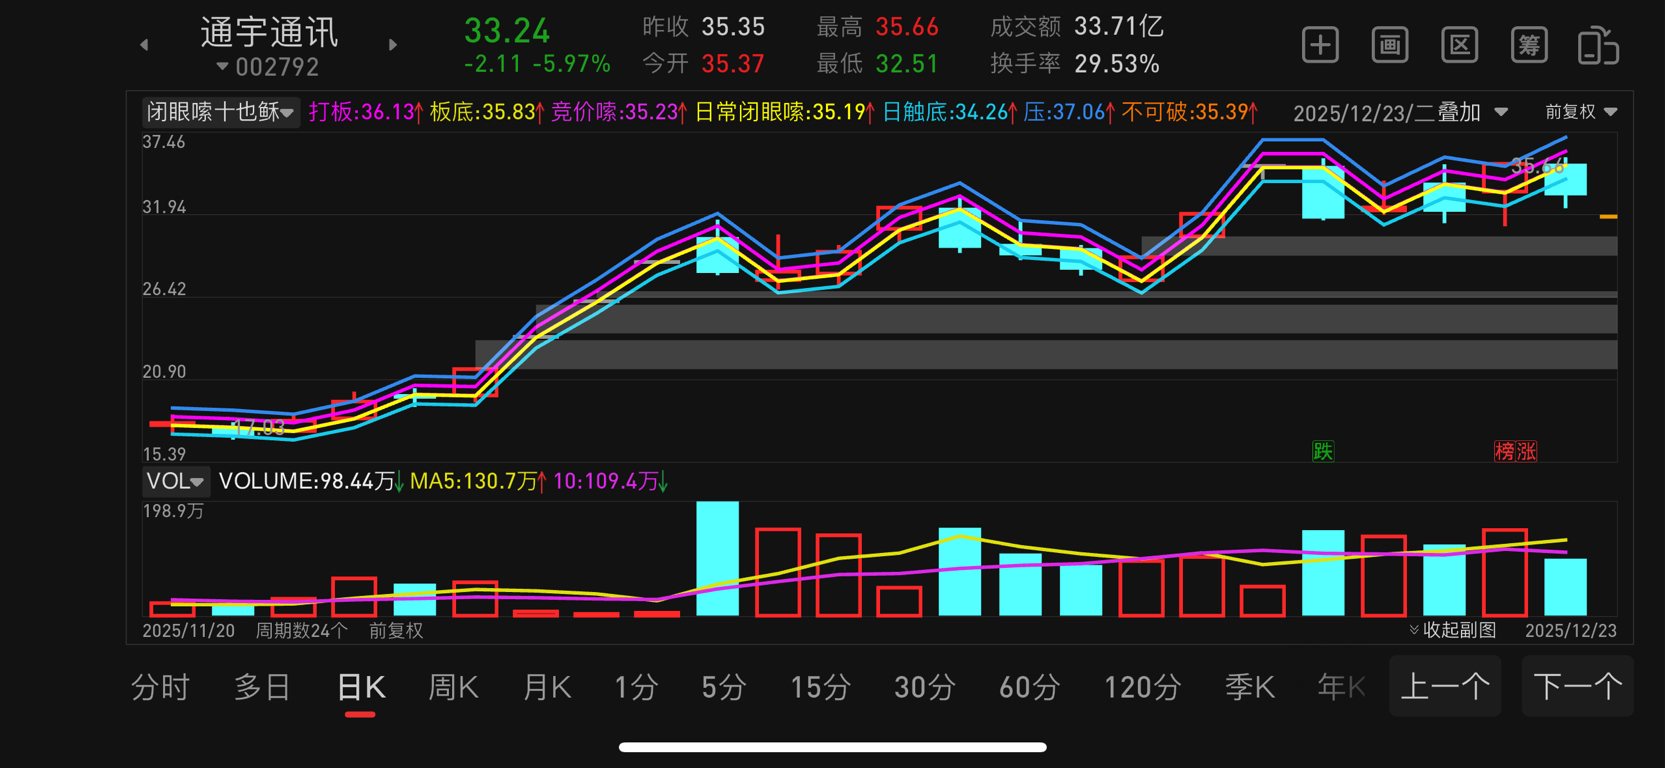Tap the 压:37.06 indicator value
The height and width of the screenshot is (769, 1665).
click(x=1070, y=112)
